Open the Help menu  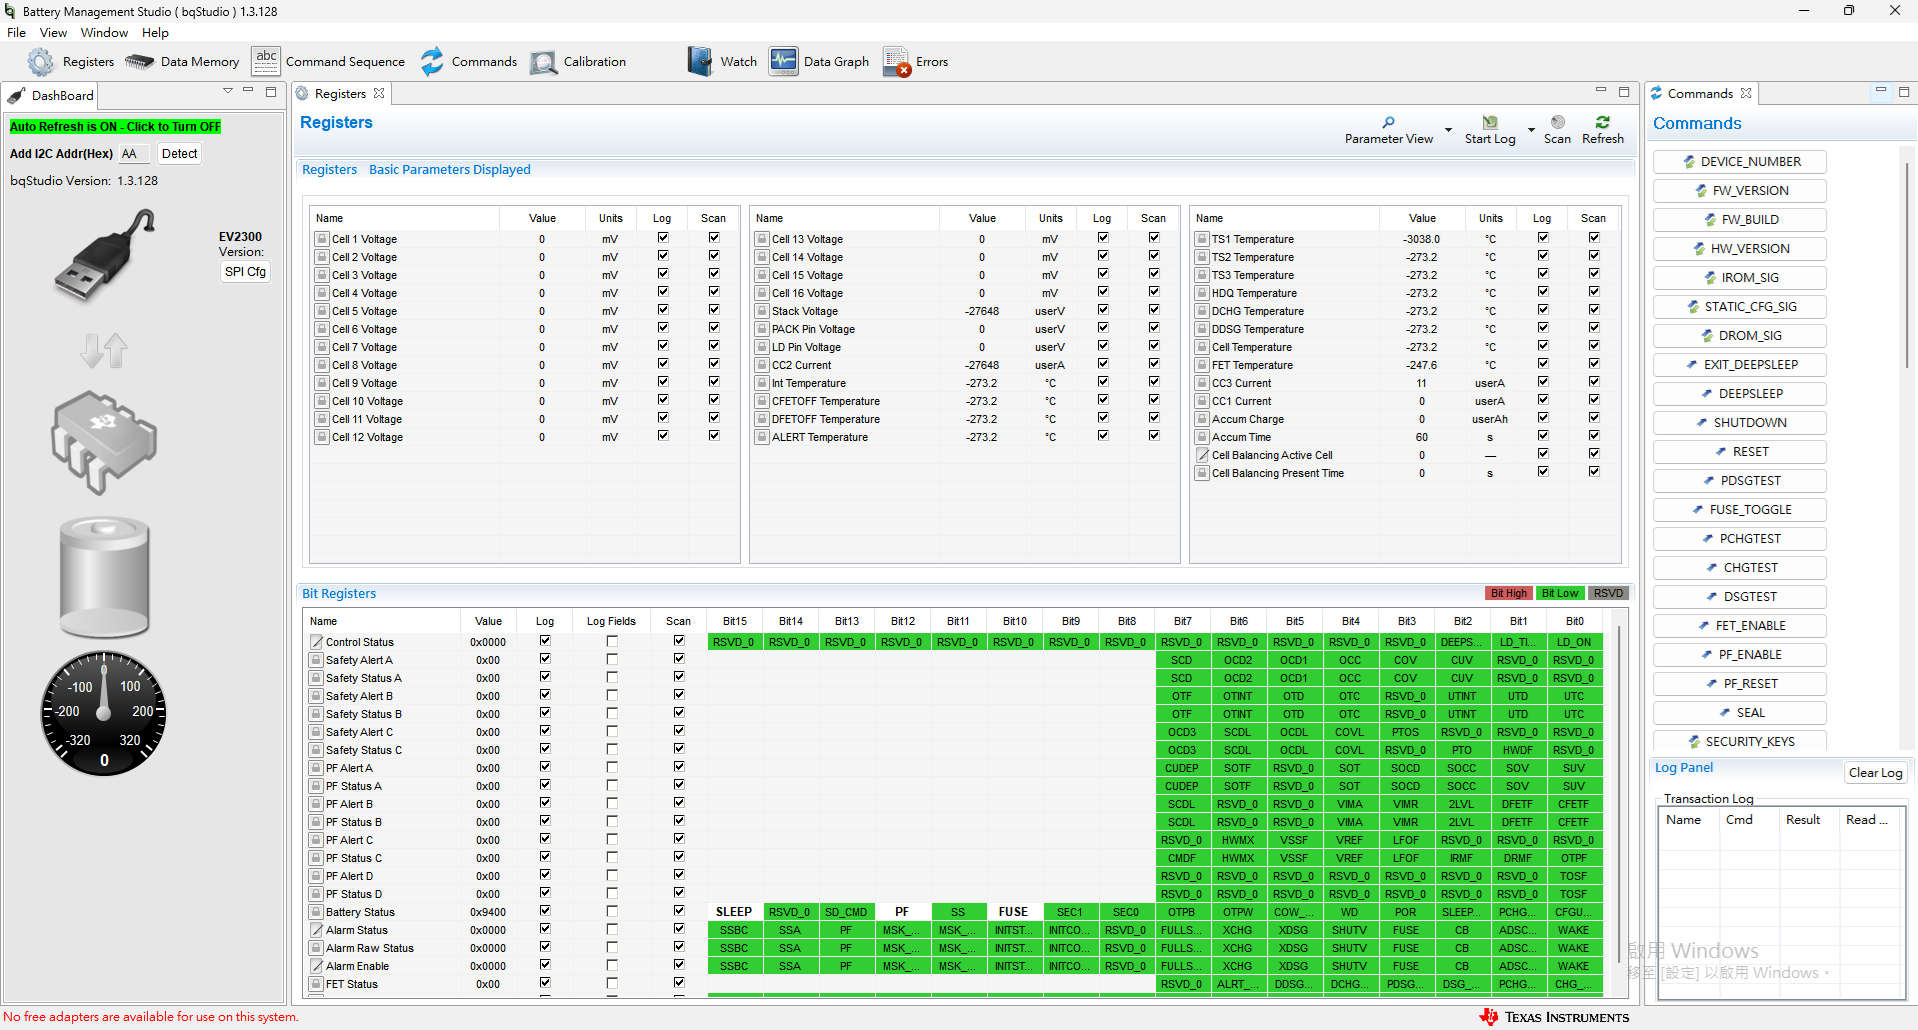coord(155,33)
